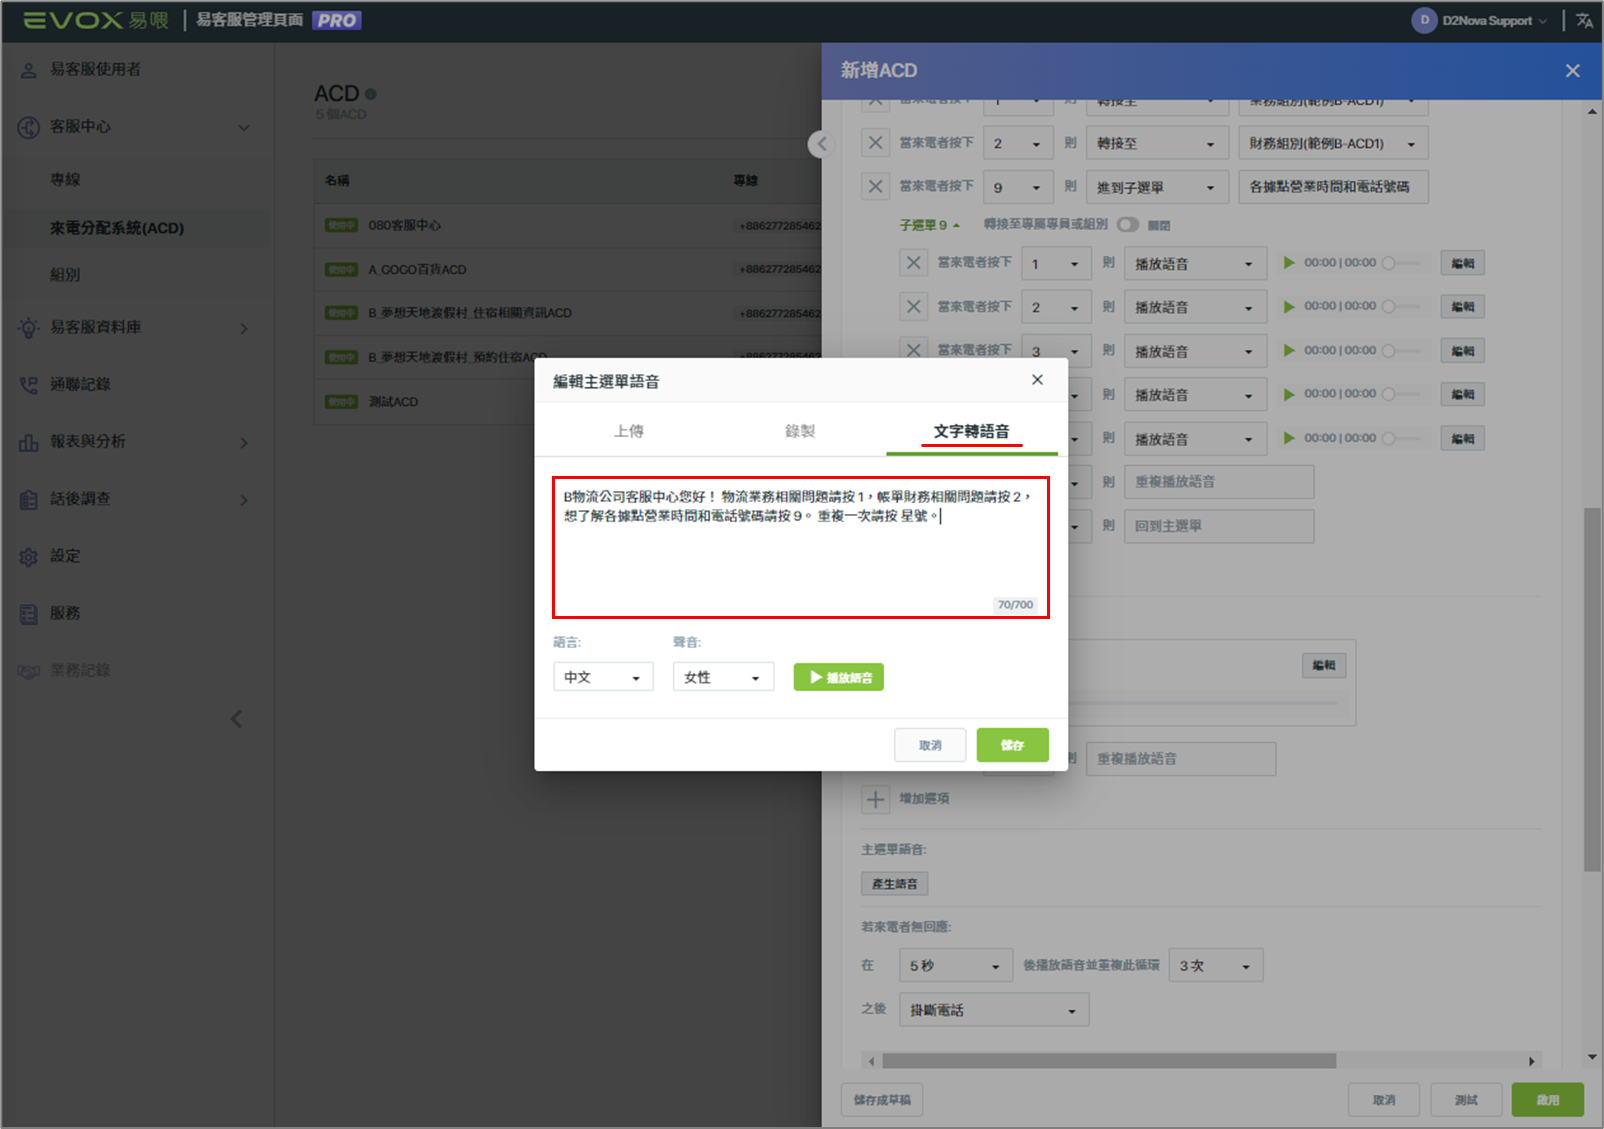Image resolution: width=1604 pixels, height=1129 pixels.
Task: Switch to the 錄製 tab
Action: (800, 431)
